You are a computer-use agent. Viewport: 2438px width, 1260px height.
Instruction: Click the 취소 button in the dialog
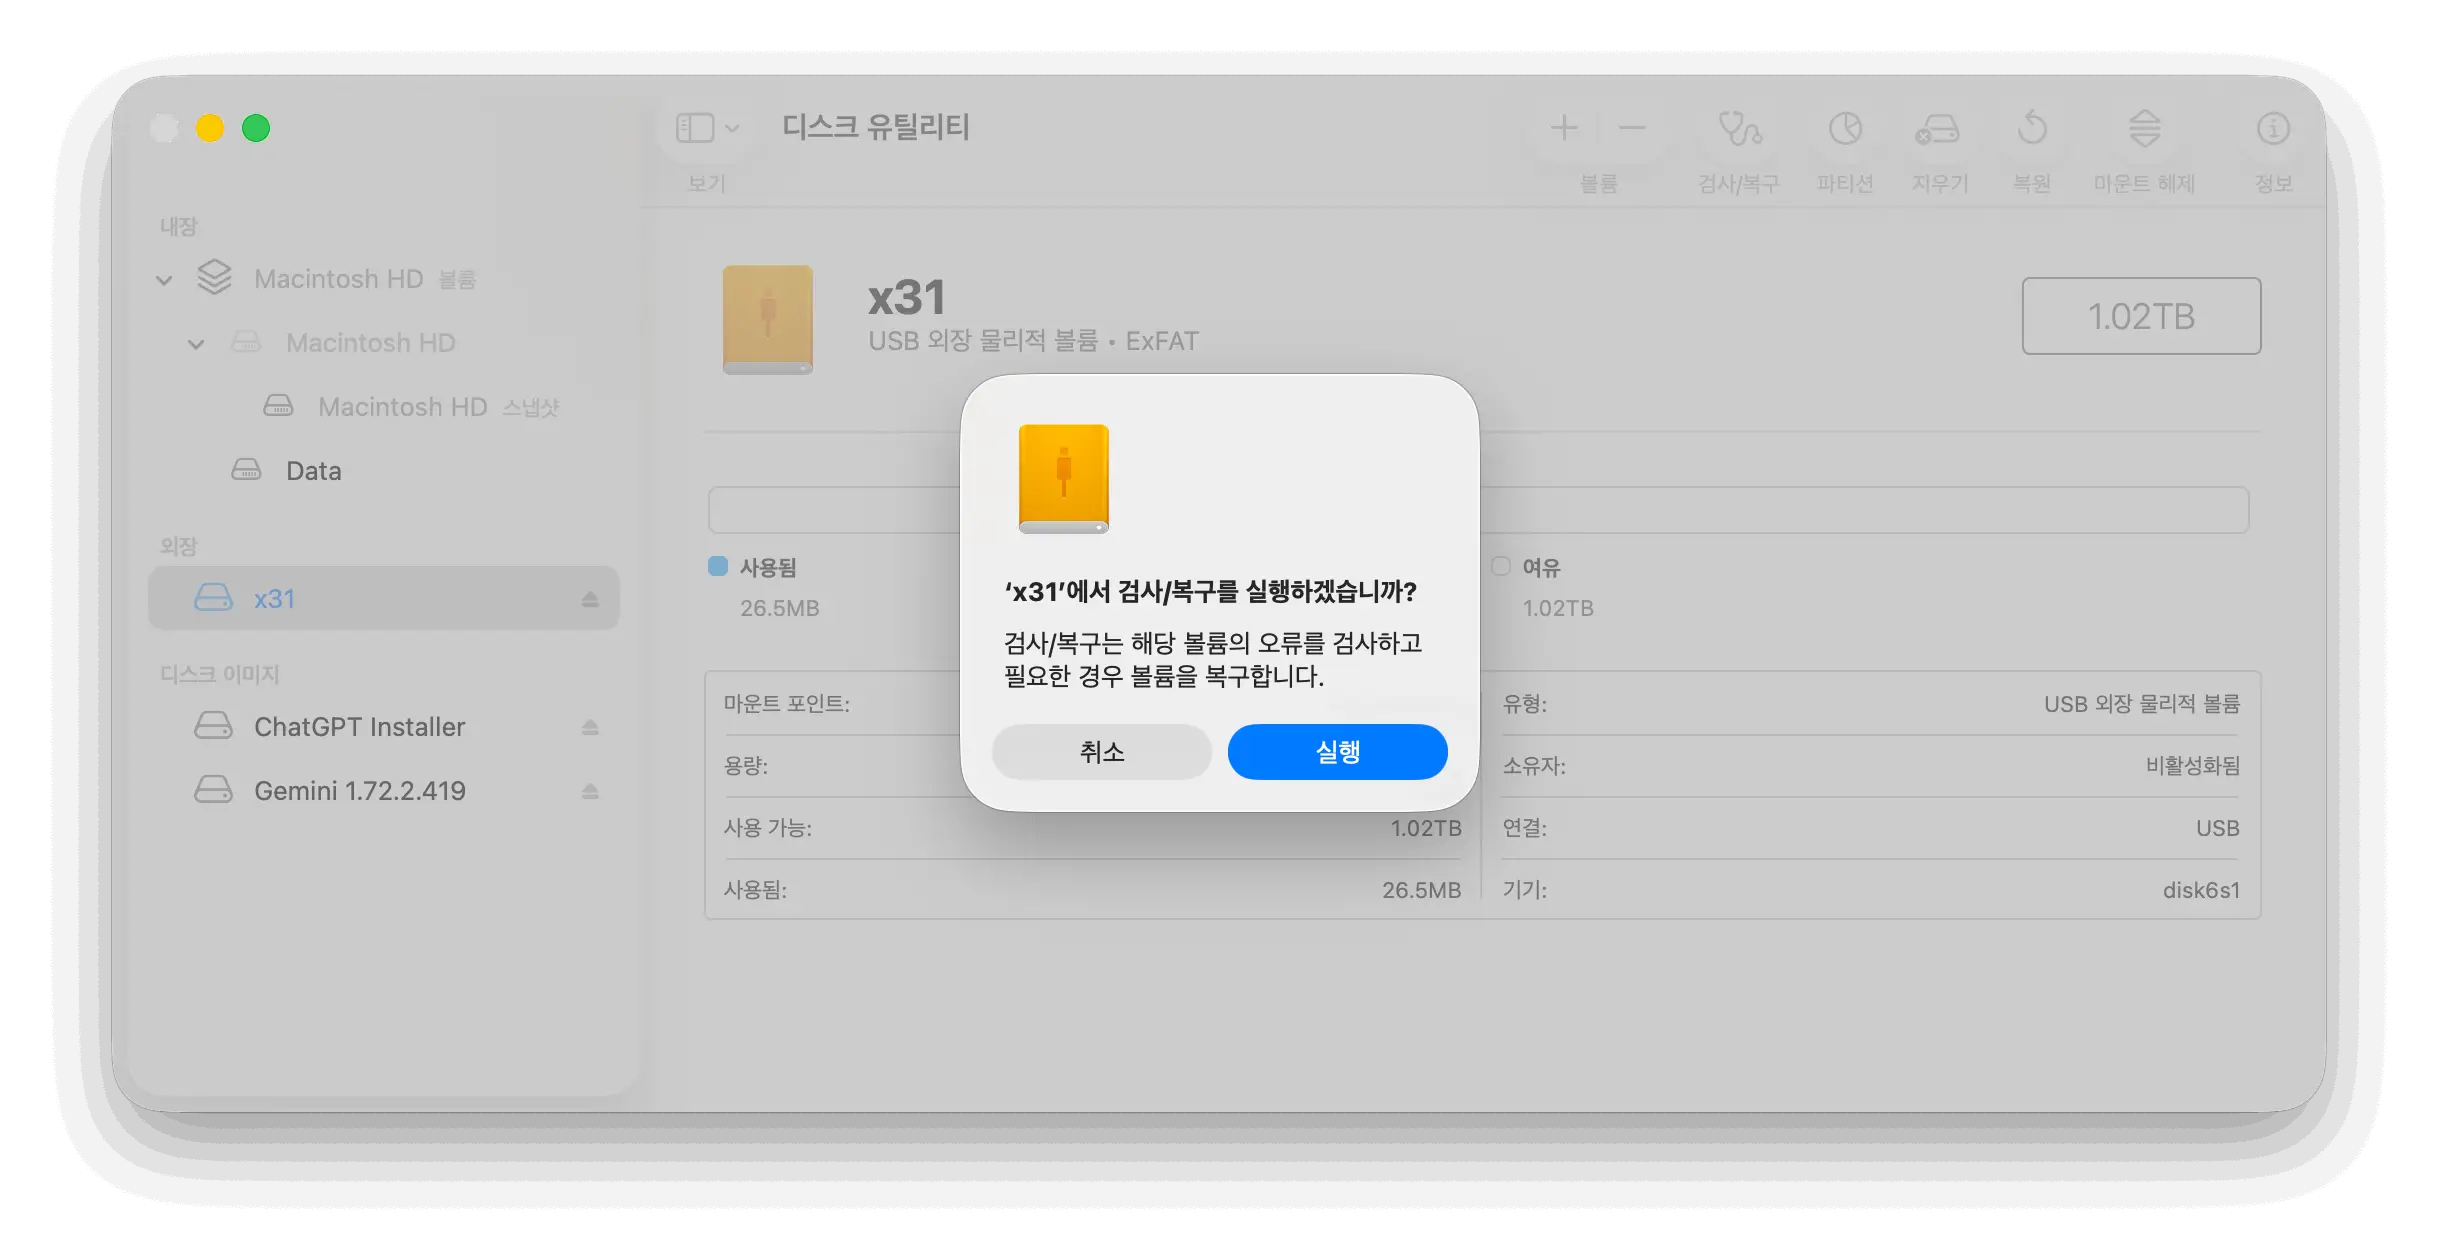1101,752
